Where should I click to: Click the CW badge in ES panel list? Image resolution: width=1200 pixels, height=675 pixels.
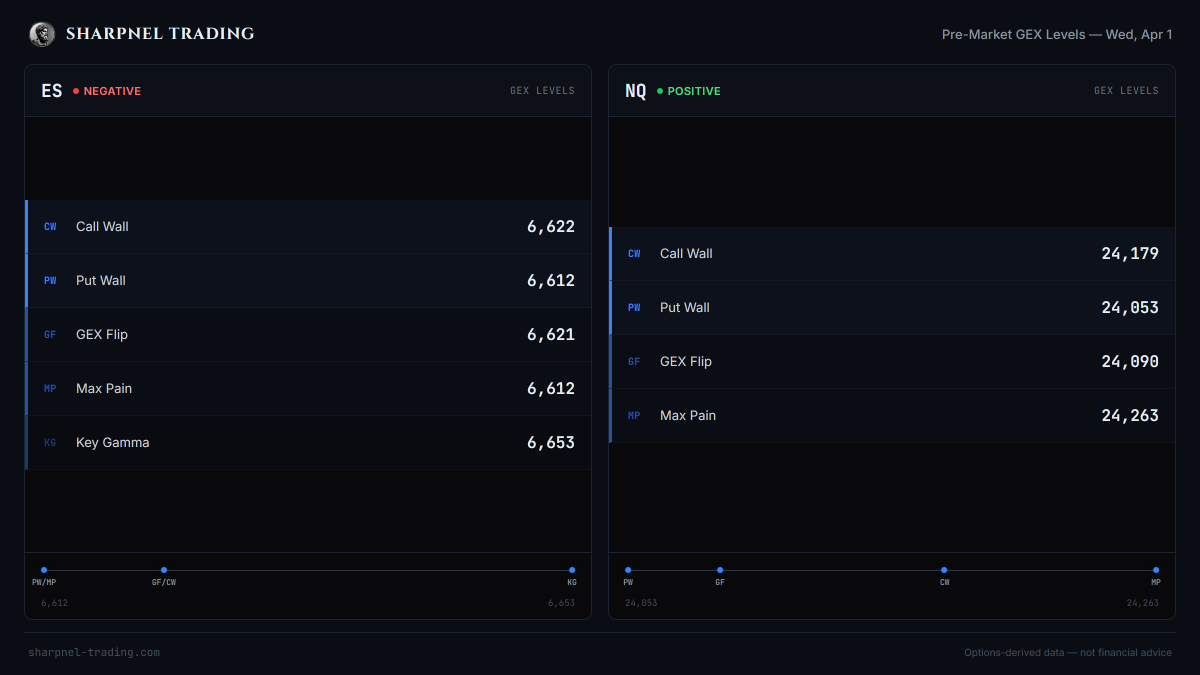pos(50,227)
